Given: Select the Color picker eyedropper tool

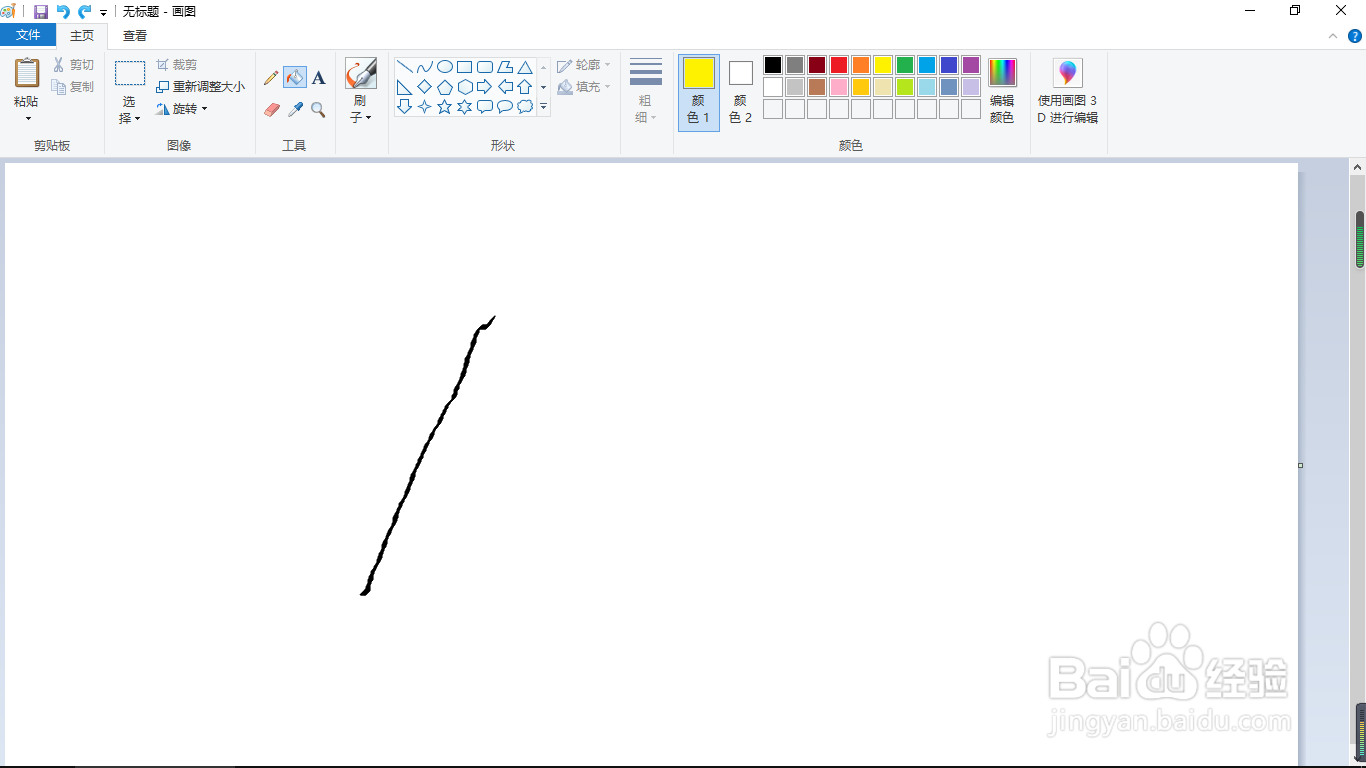Looking at the screenshot, I should [295, 109].
